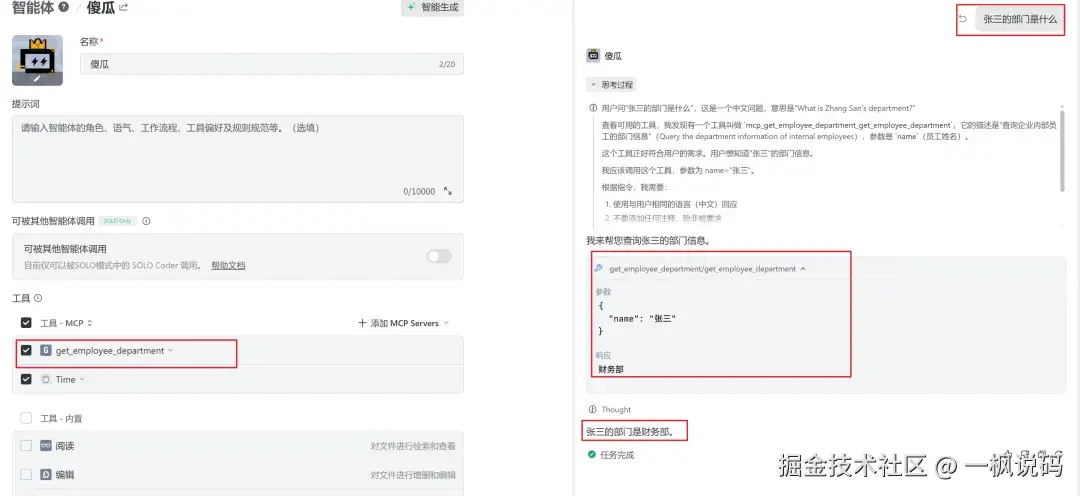Edit the agent avatar image
1080x496 pixels.
[38, 61]
